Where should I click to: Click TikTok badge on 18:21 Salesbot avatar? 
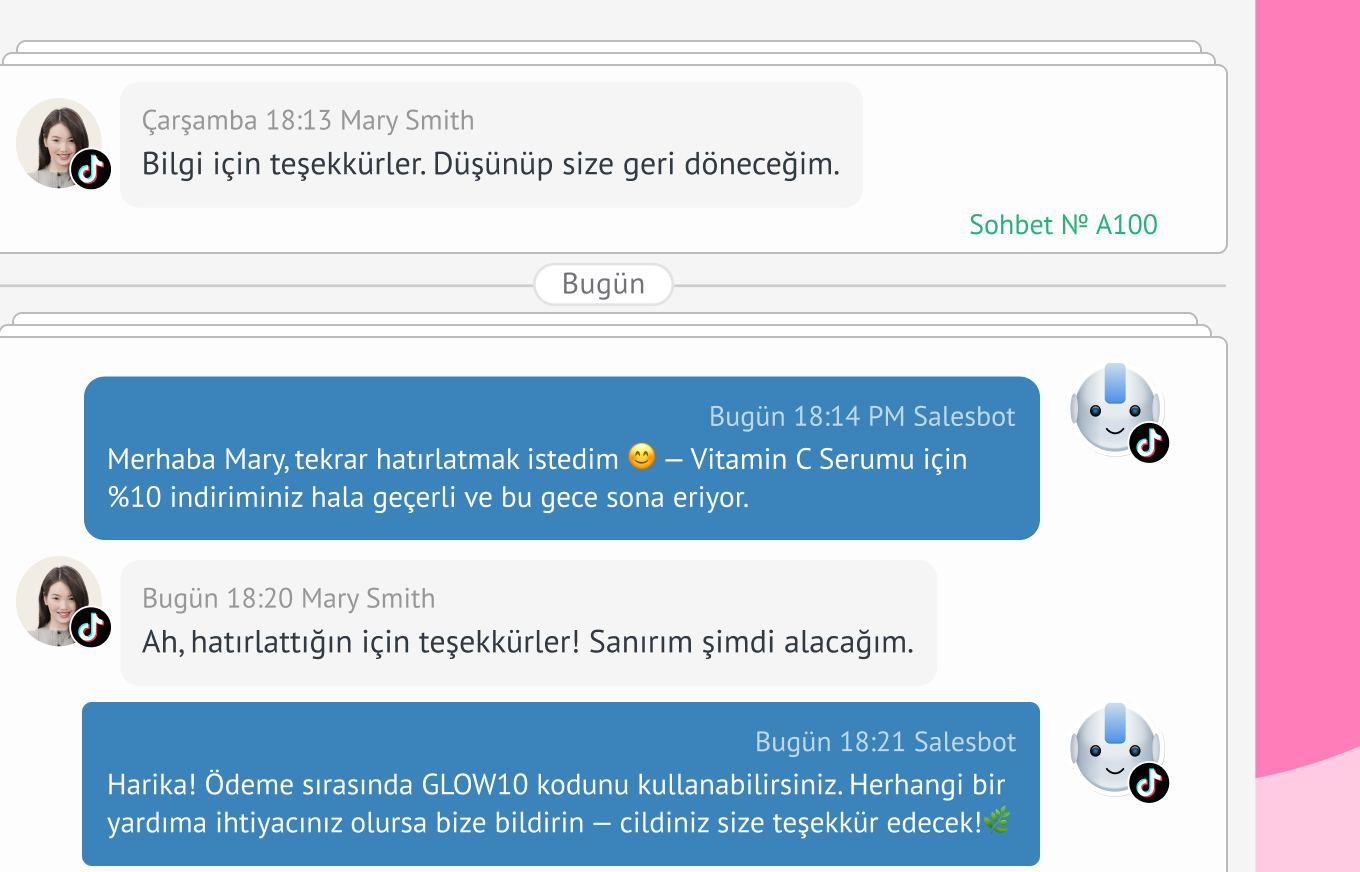1149,782
